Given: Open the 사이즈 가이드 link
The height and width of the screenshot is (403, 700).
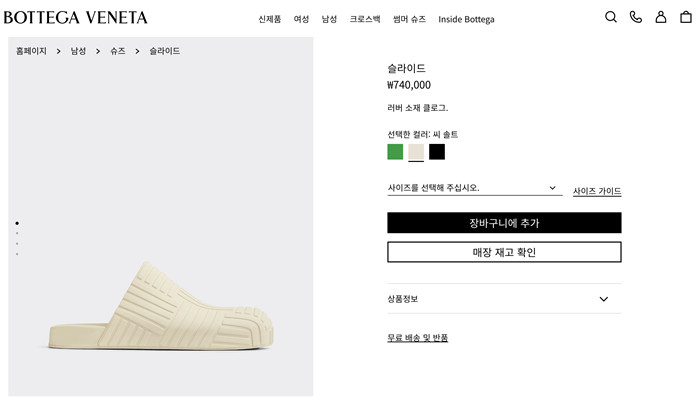Looking at the screenshot, I should (x=597, y=191).
